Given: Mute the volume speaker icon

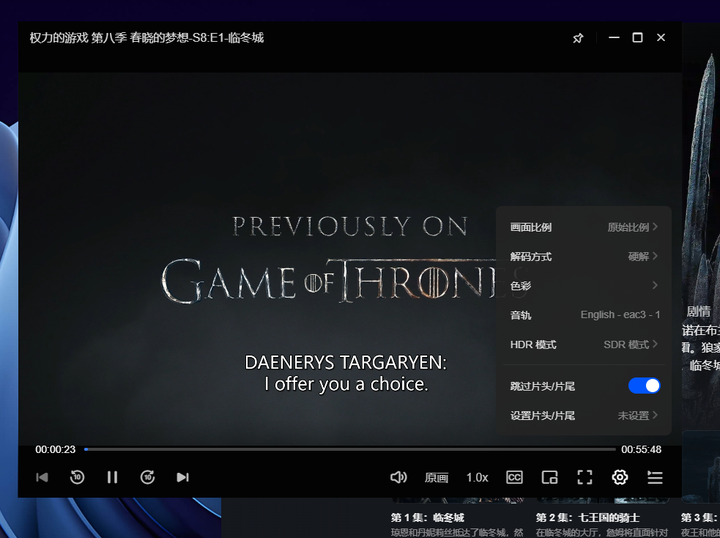Looking at the screenshot, I should [398, 478].
